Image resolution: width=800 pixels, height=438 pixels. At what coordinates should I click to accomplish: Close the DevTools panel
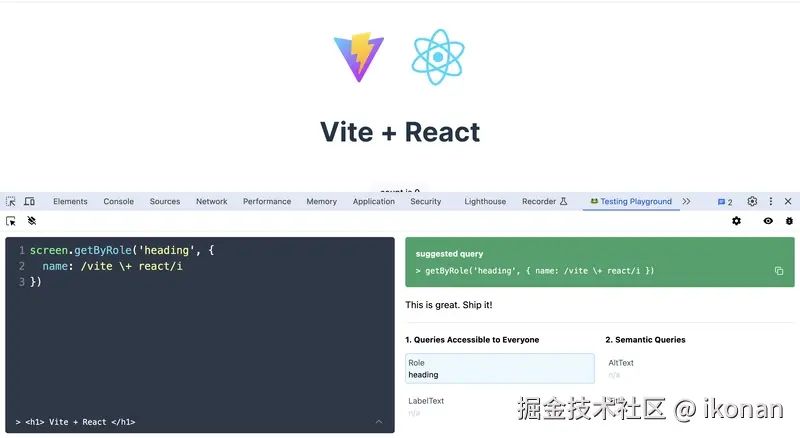[x=788, y=202]
